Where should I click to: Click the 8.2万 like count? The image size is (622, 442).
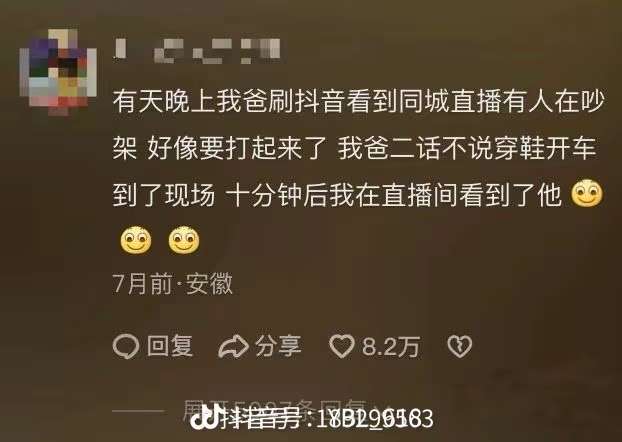click(391, 346)
